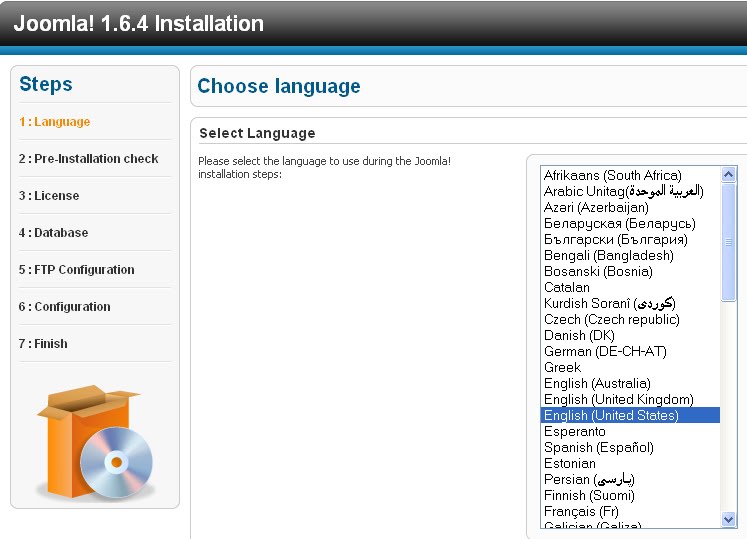Click the language list scrollbar thumb

728,242
